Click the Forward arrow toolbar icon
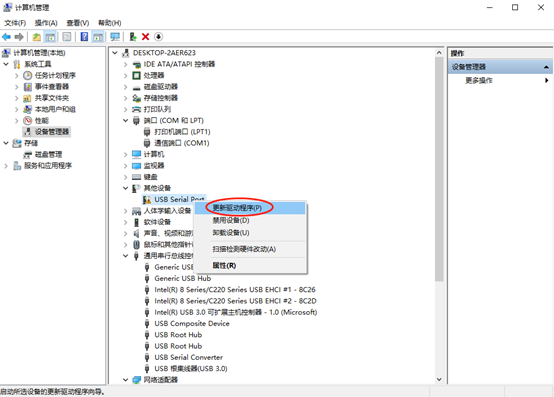 [x=19, y=36]
